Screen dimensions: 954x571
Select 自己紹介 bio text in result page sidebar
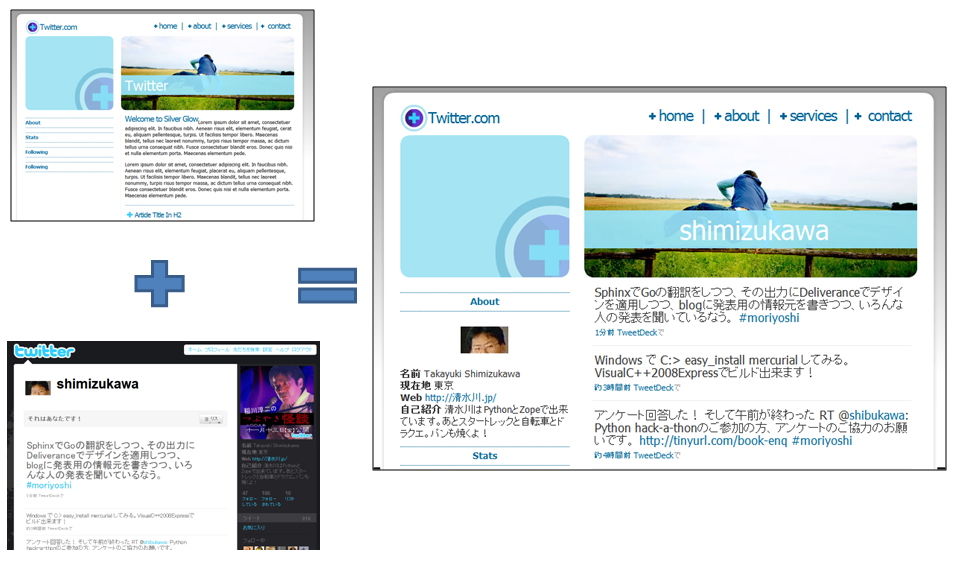[x=484, y=421]
